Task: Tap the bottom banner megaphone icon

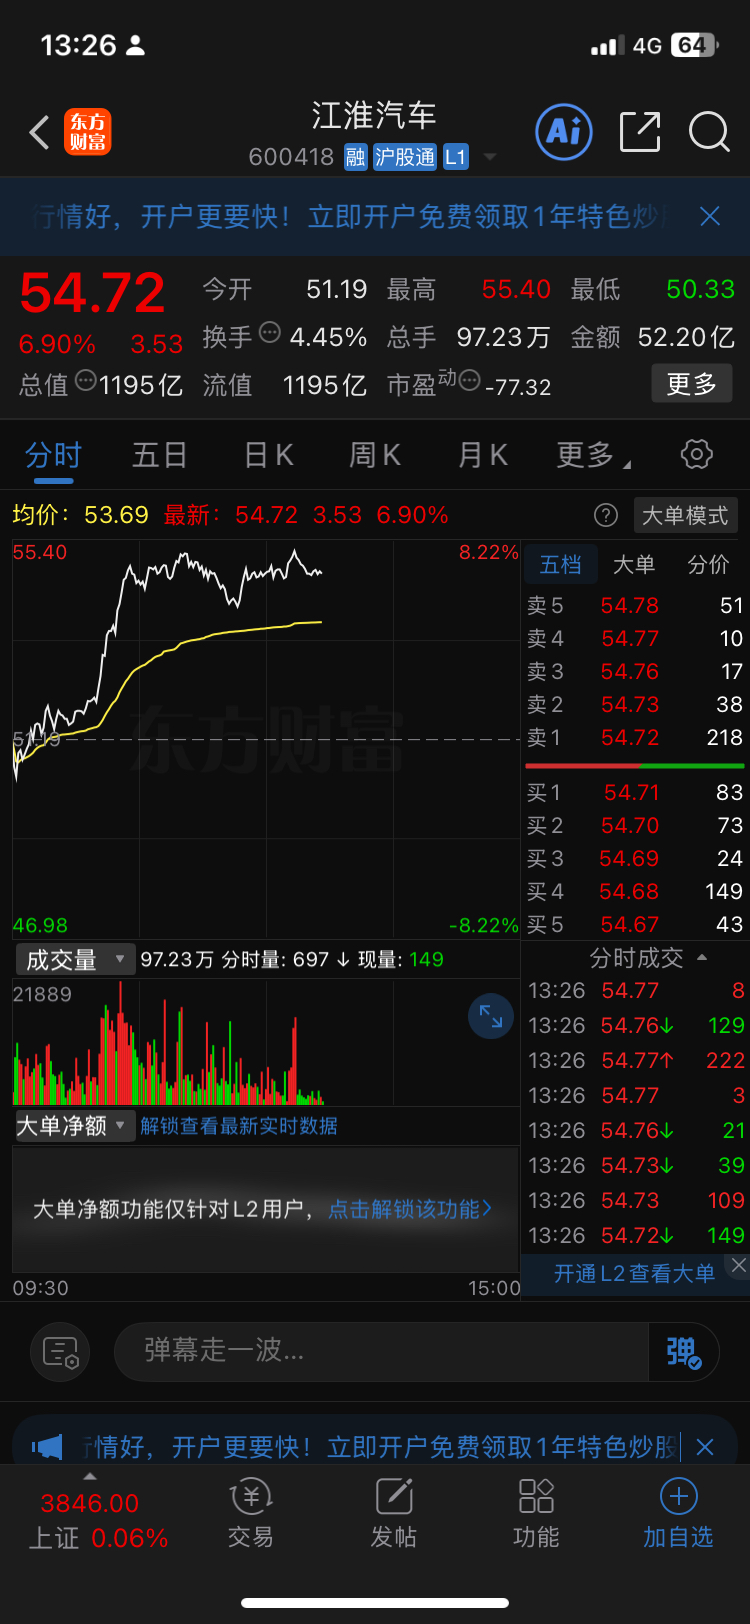Action: 47,1446
